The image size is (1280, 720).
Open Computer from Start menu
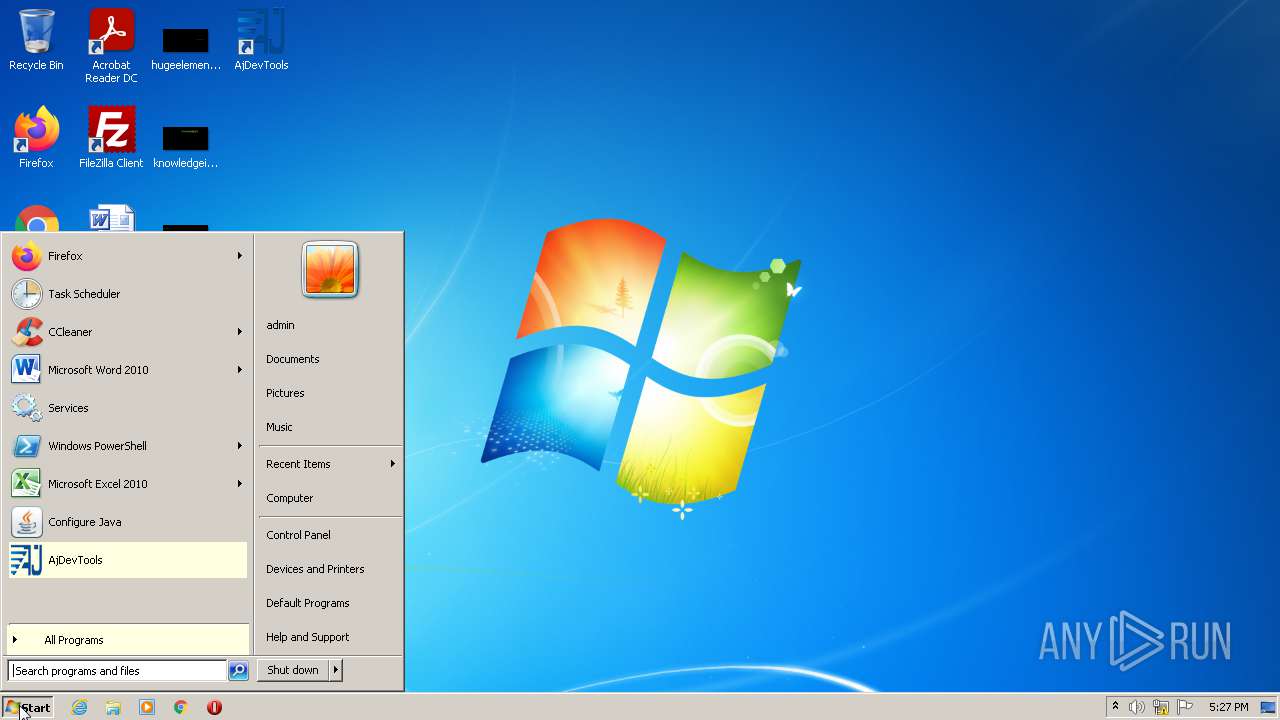pos(330,498)
